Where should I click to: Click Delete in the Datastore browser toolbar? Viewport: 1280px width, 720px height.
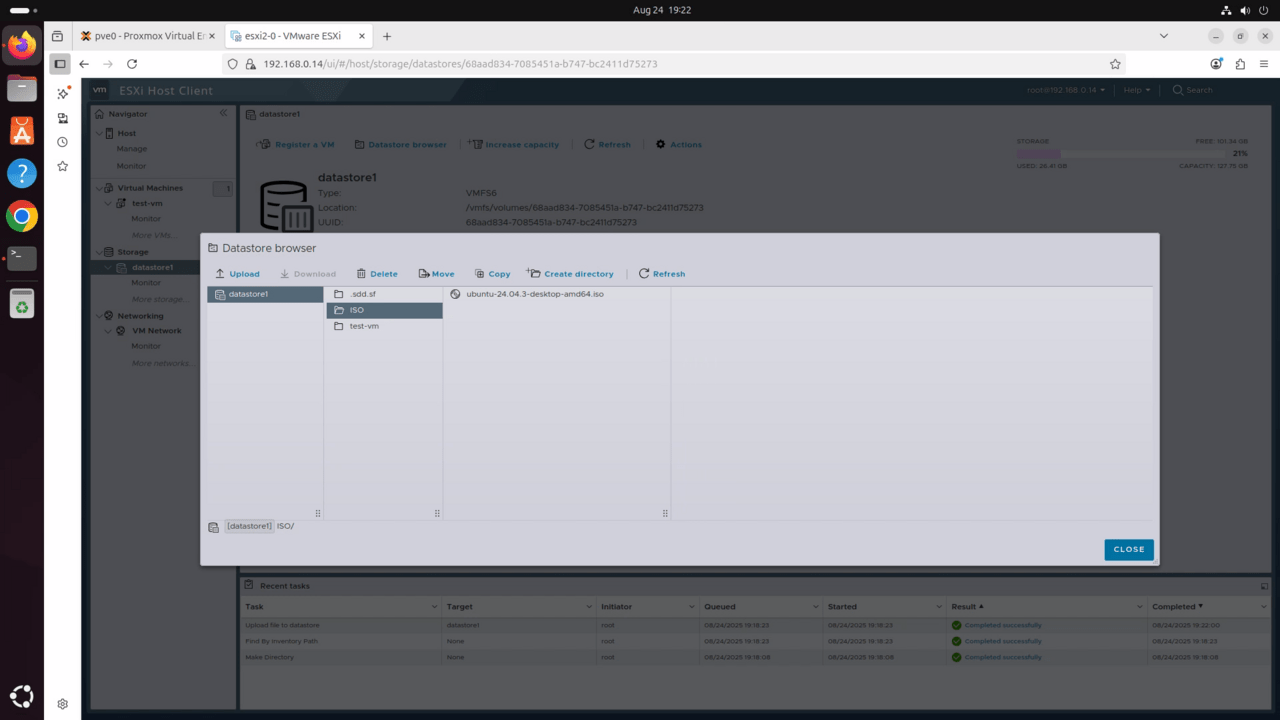(x=377, y=274)
